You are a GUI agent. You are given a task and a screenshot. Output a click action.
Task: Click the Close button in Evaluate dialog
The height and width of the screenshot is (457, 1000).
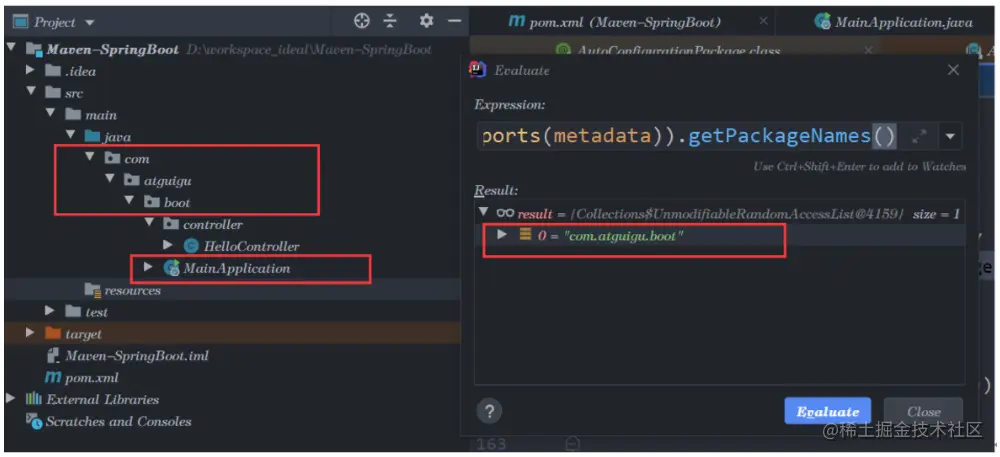point(923,412)
